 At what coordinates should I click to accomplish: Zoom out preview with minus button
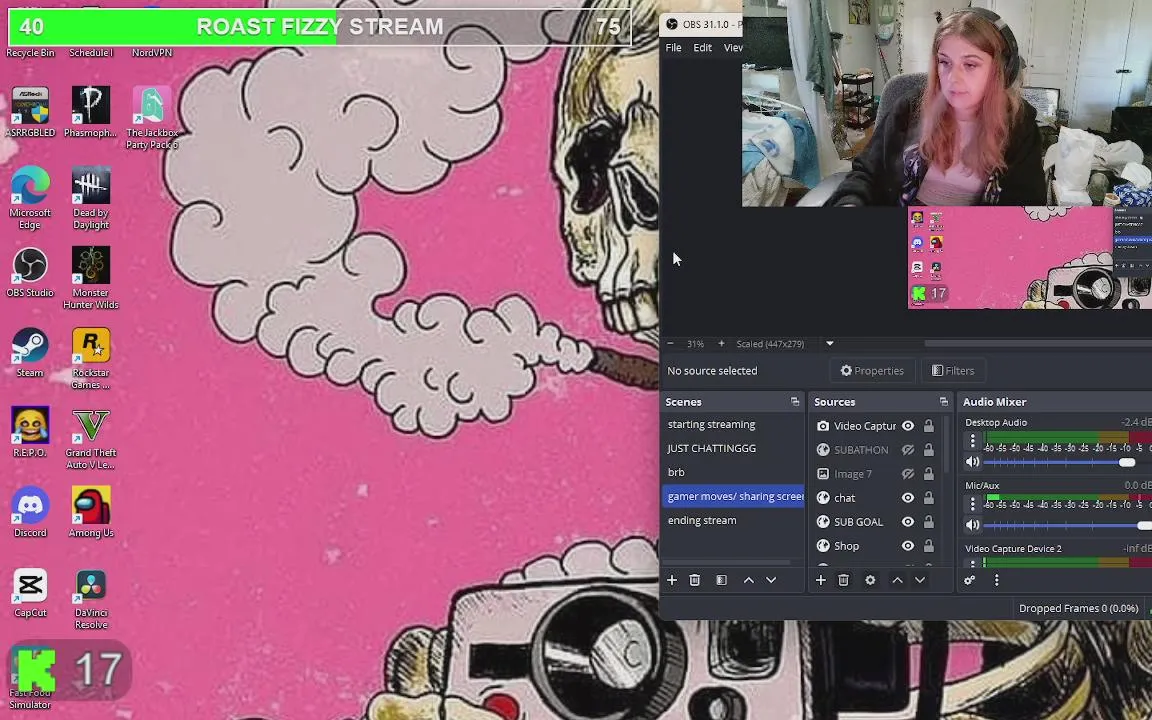670,344
